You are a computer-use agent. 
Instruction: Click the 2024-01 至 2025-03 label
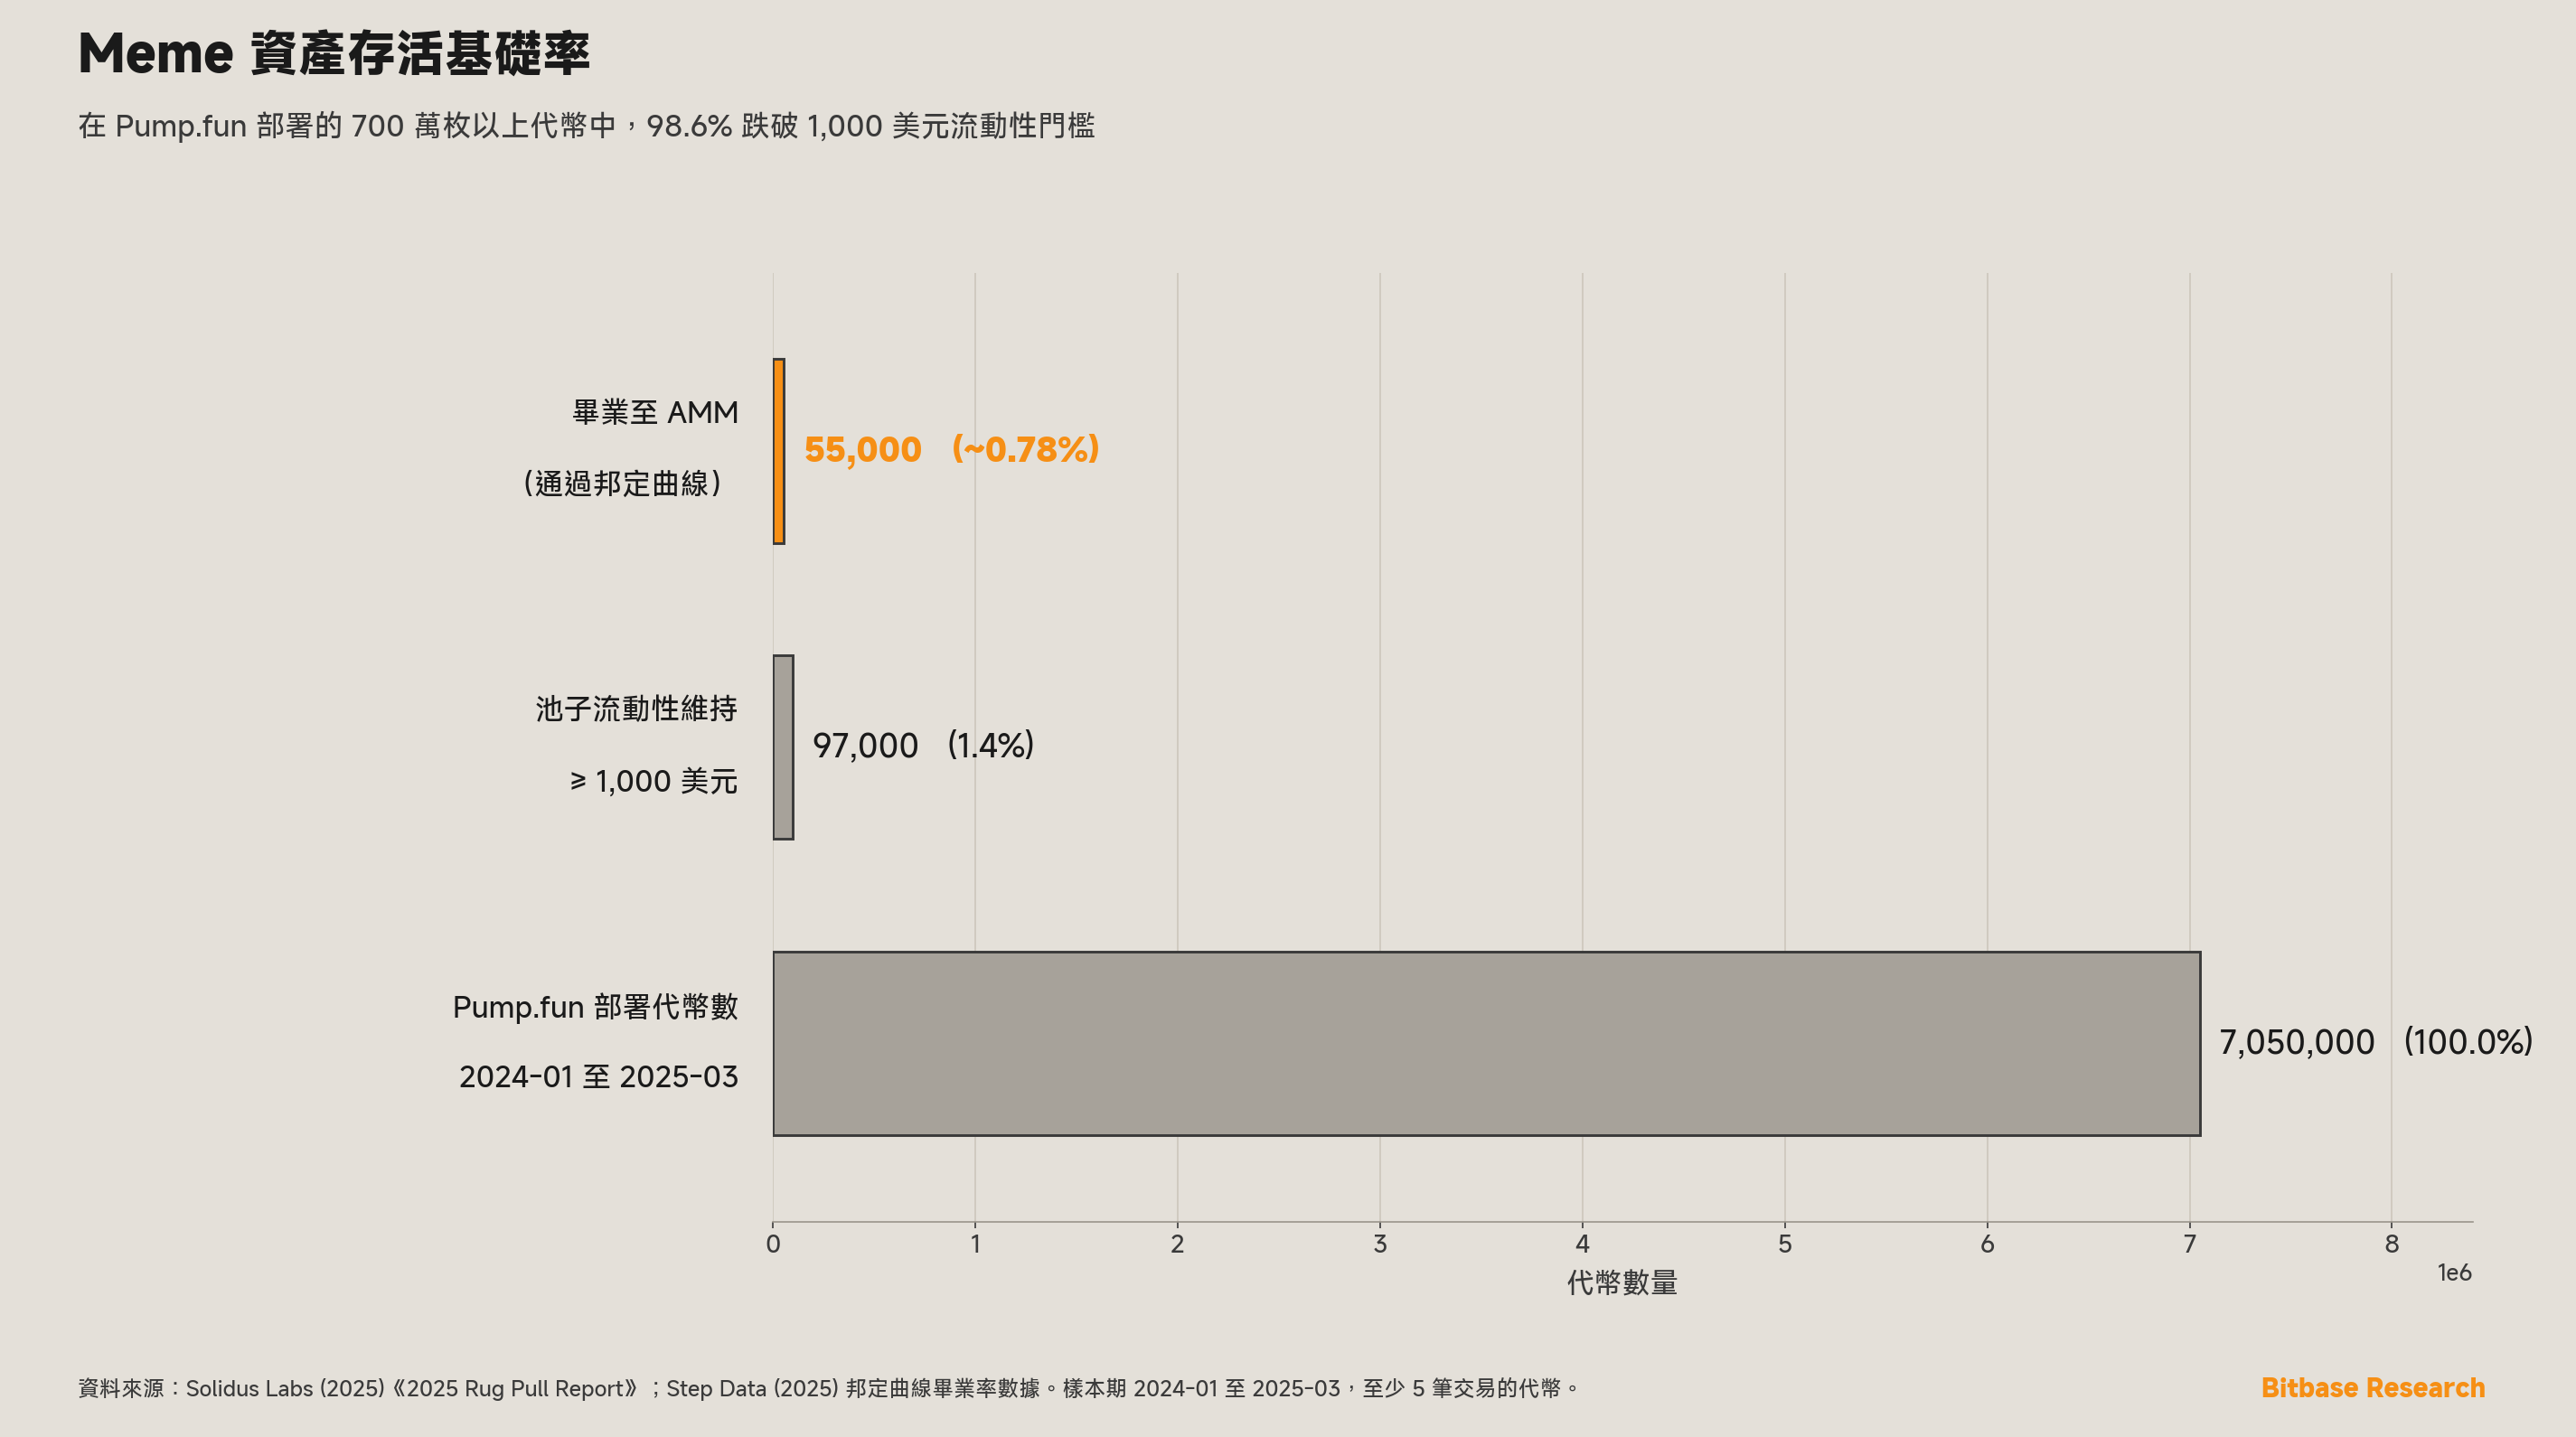[598, 1077]
